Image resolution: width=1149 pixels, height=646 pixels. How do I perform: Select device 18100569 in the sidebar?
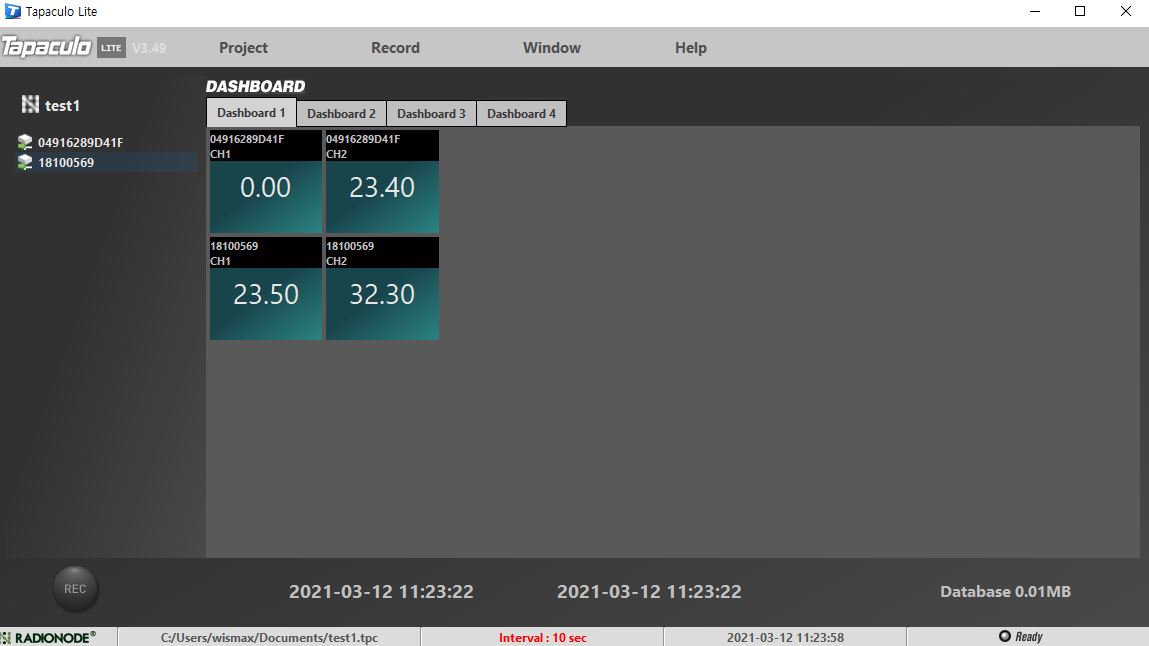point(66,162)
